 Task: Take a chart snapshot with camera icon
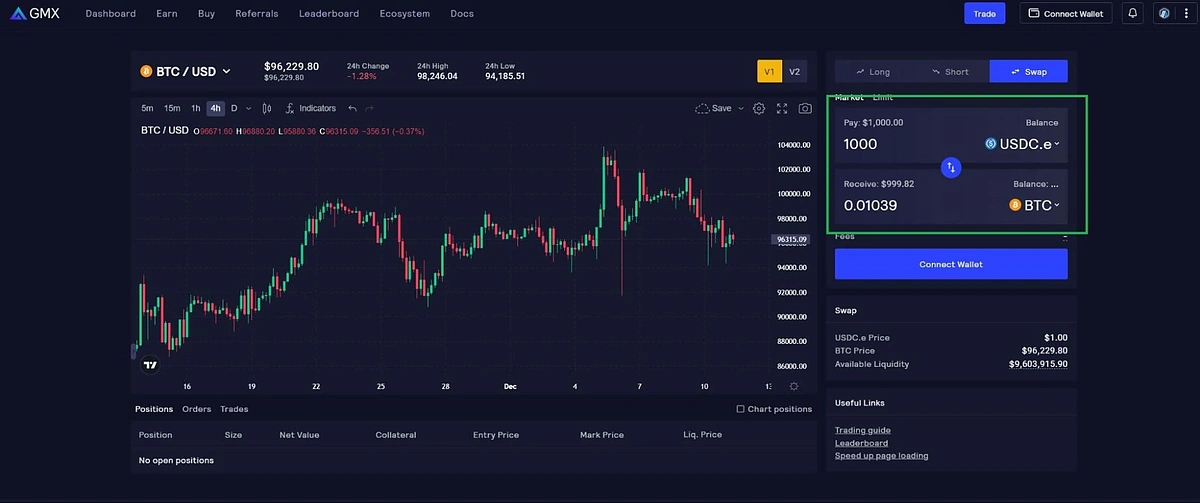(805, 108)
